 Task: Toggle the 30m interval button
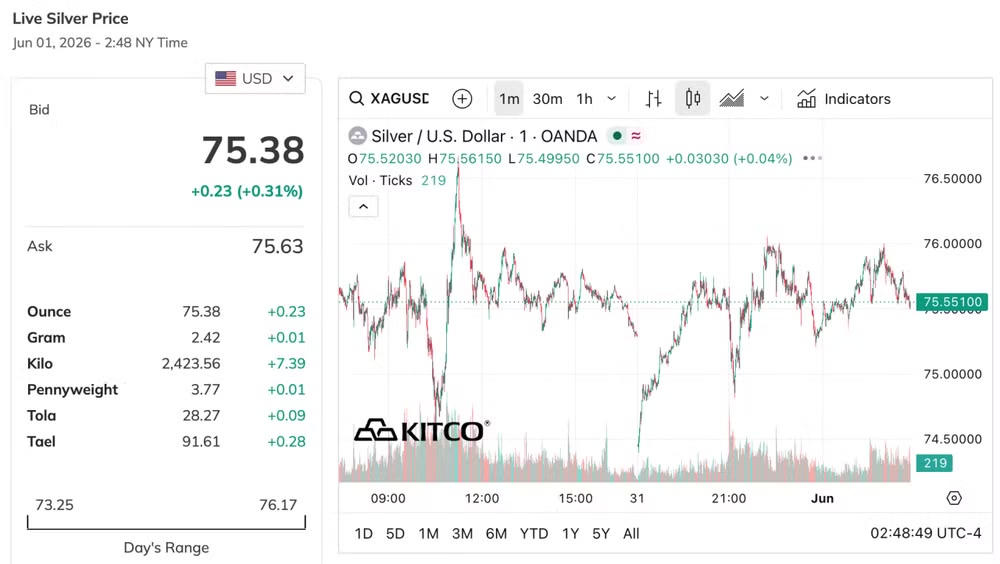[547, 99]
